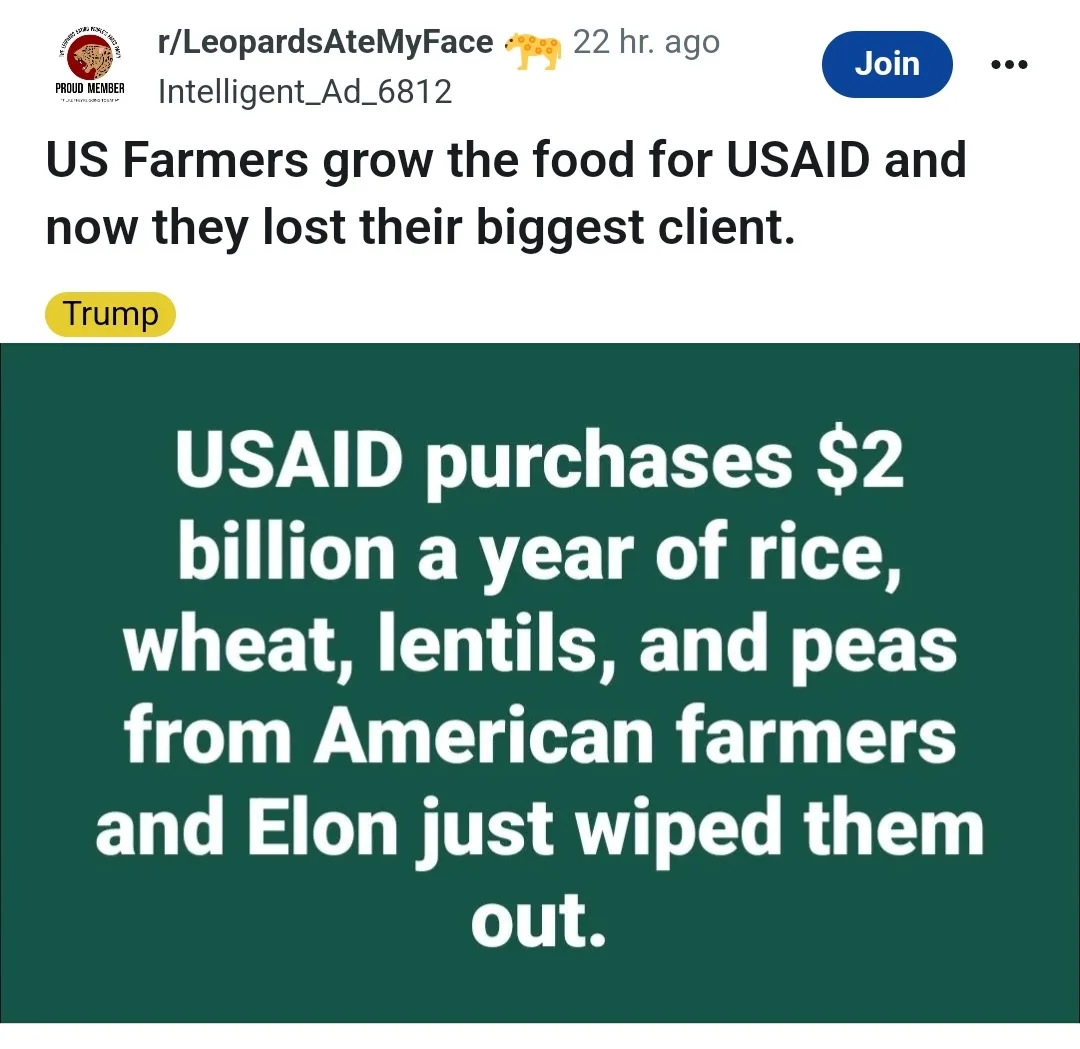Click 'now they lost their biggest client' title line
This screenshot has height=1049, width=1080.
[420, 227]
